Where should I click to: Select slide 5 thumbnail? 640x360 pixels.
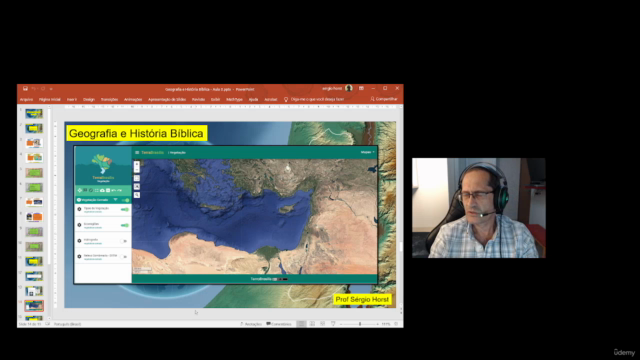(34, 173)
